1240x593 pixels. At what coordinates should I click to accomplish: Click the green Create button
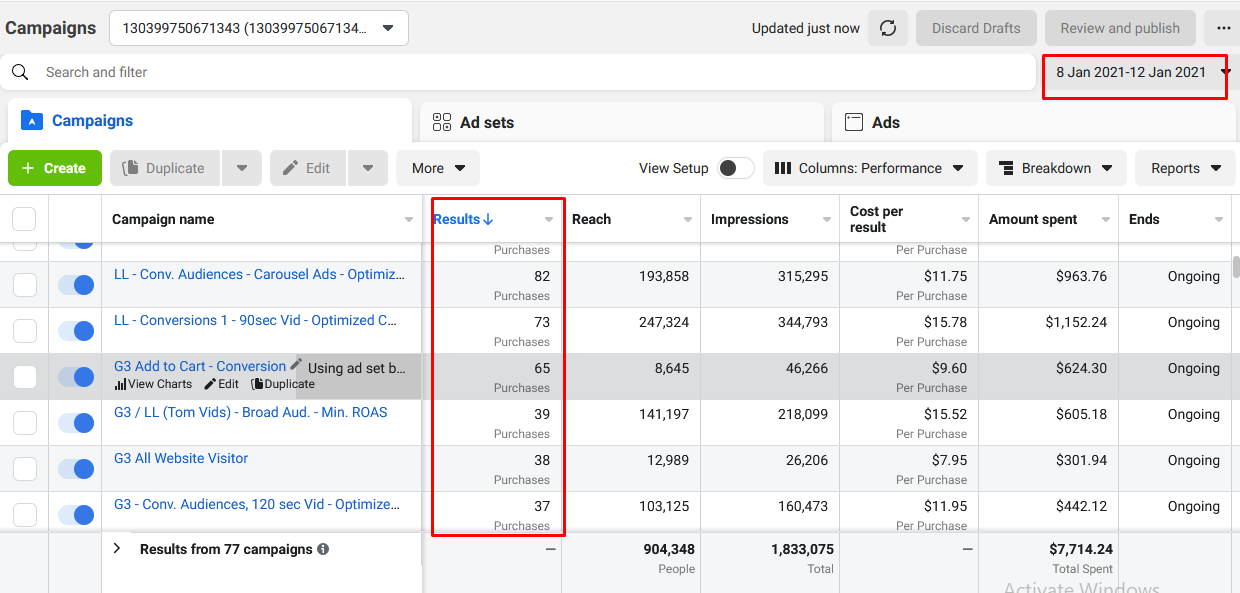pyautogui.click(x=54, y=168)
